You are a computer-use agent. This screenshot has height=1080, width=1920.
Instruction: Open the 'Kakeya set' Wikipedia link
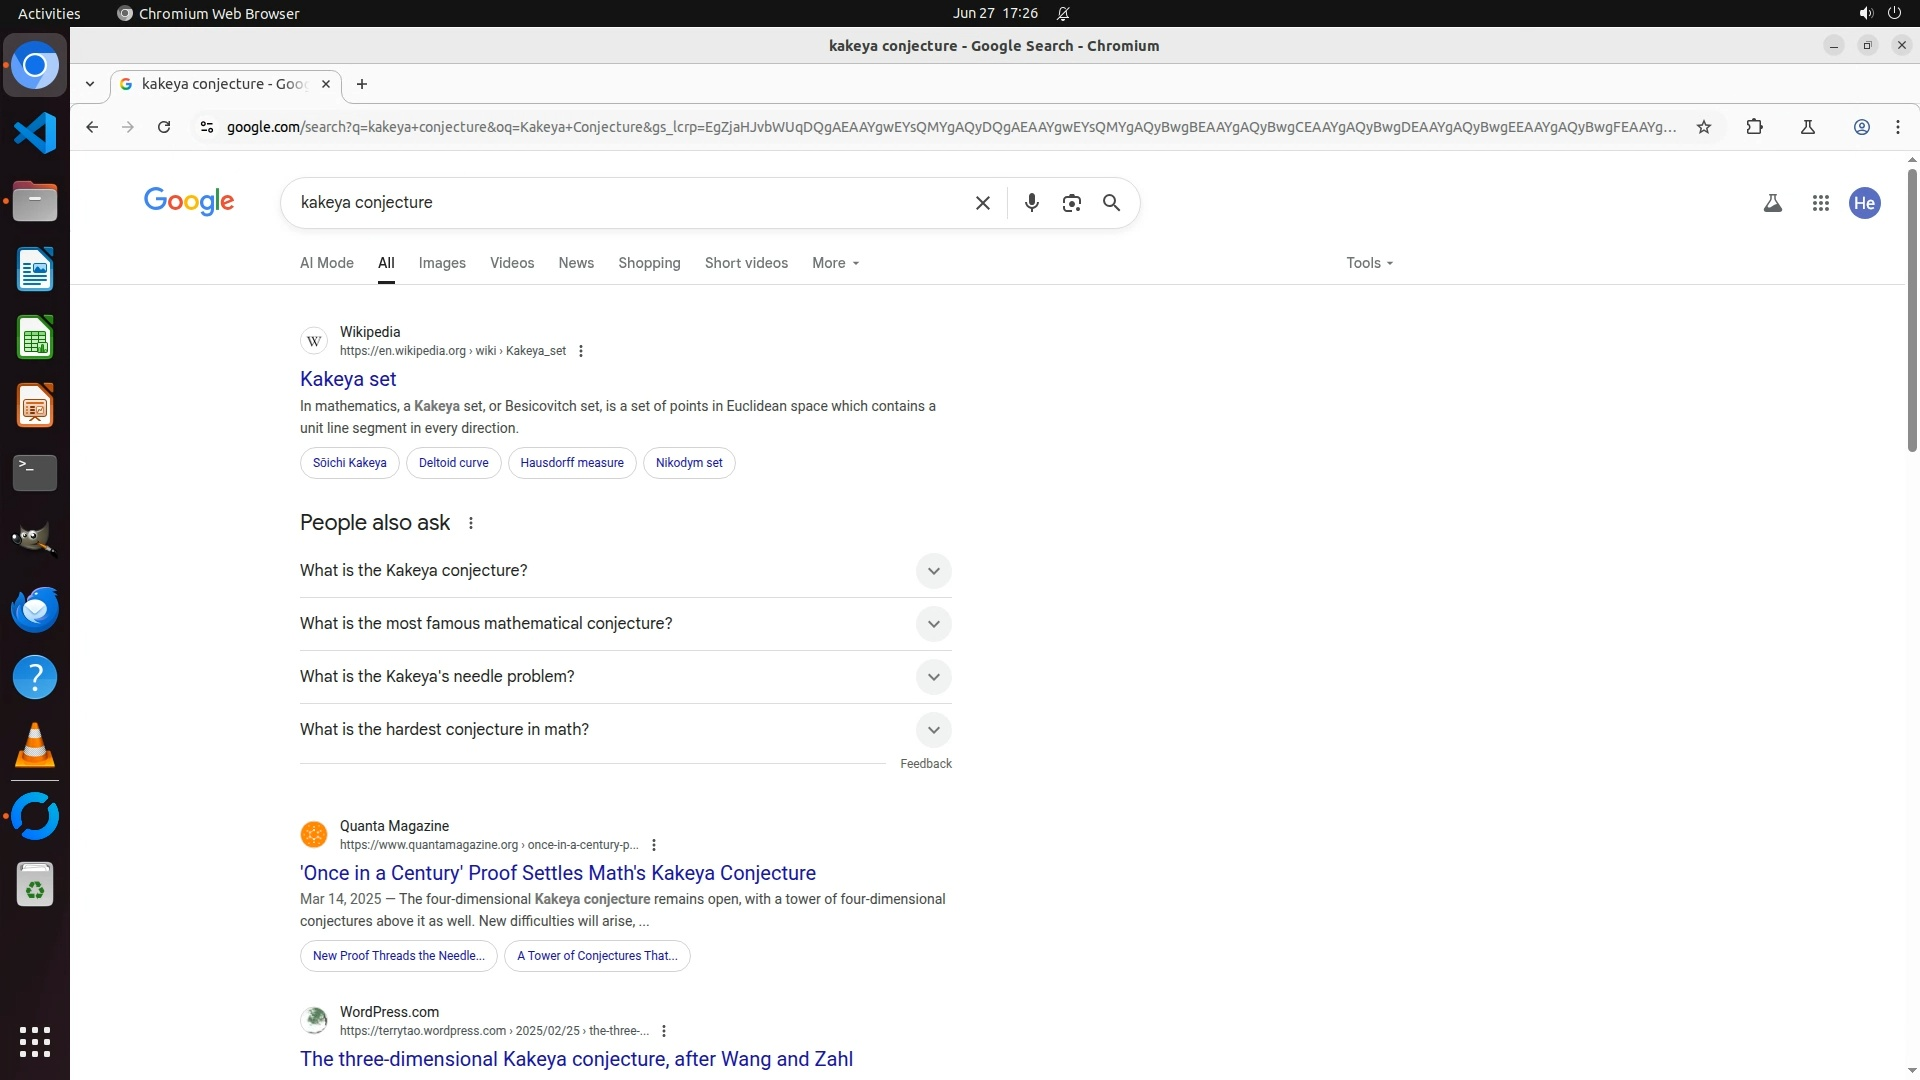(348, 379)
